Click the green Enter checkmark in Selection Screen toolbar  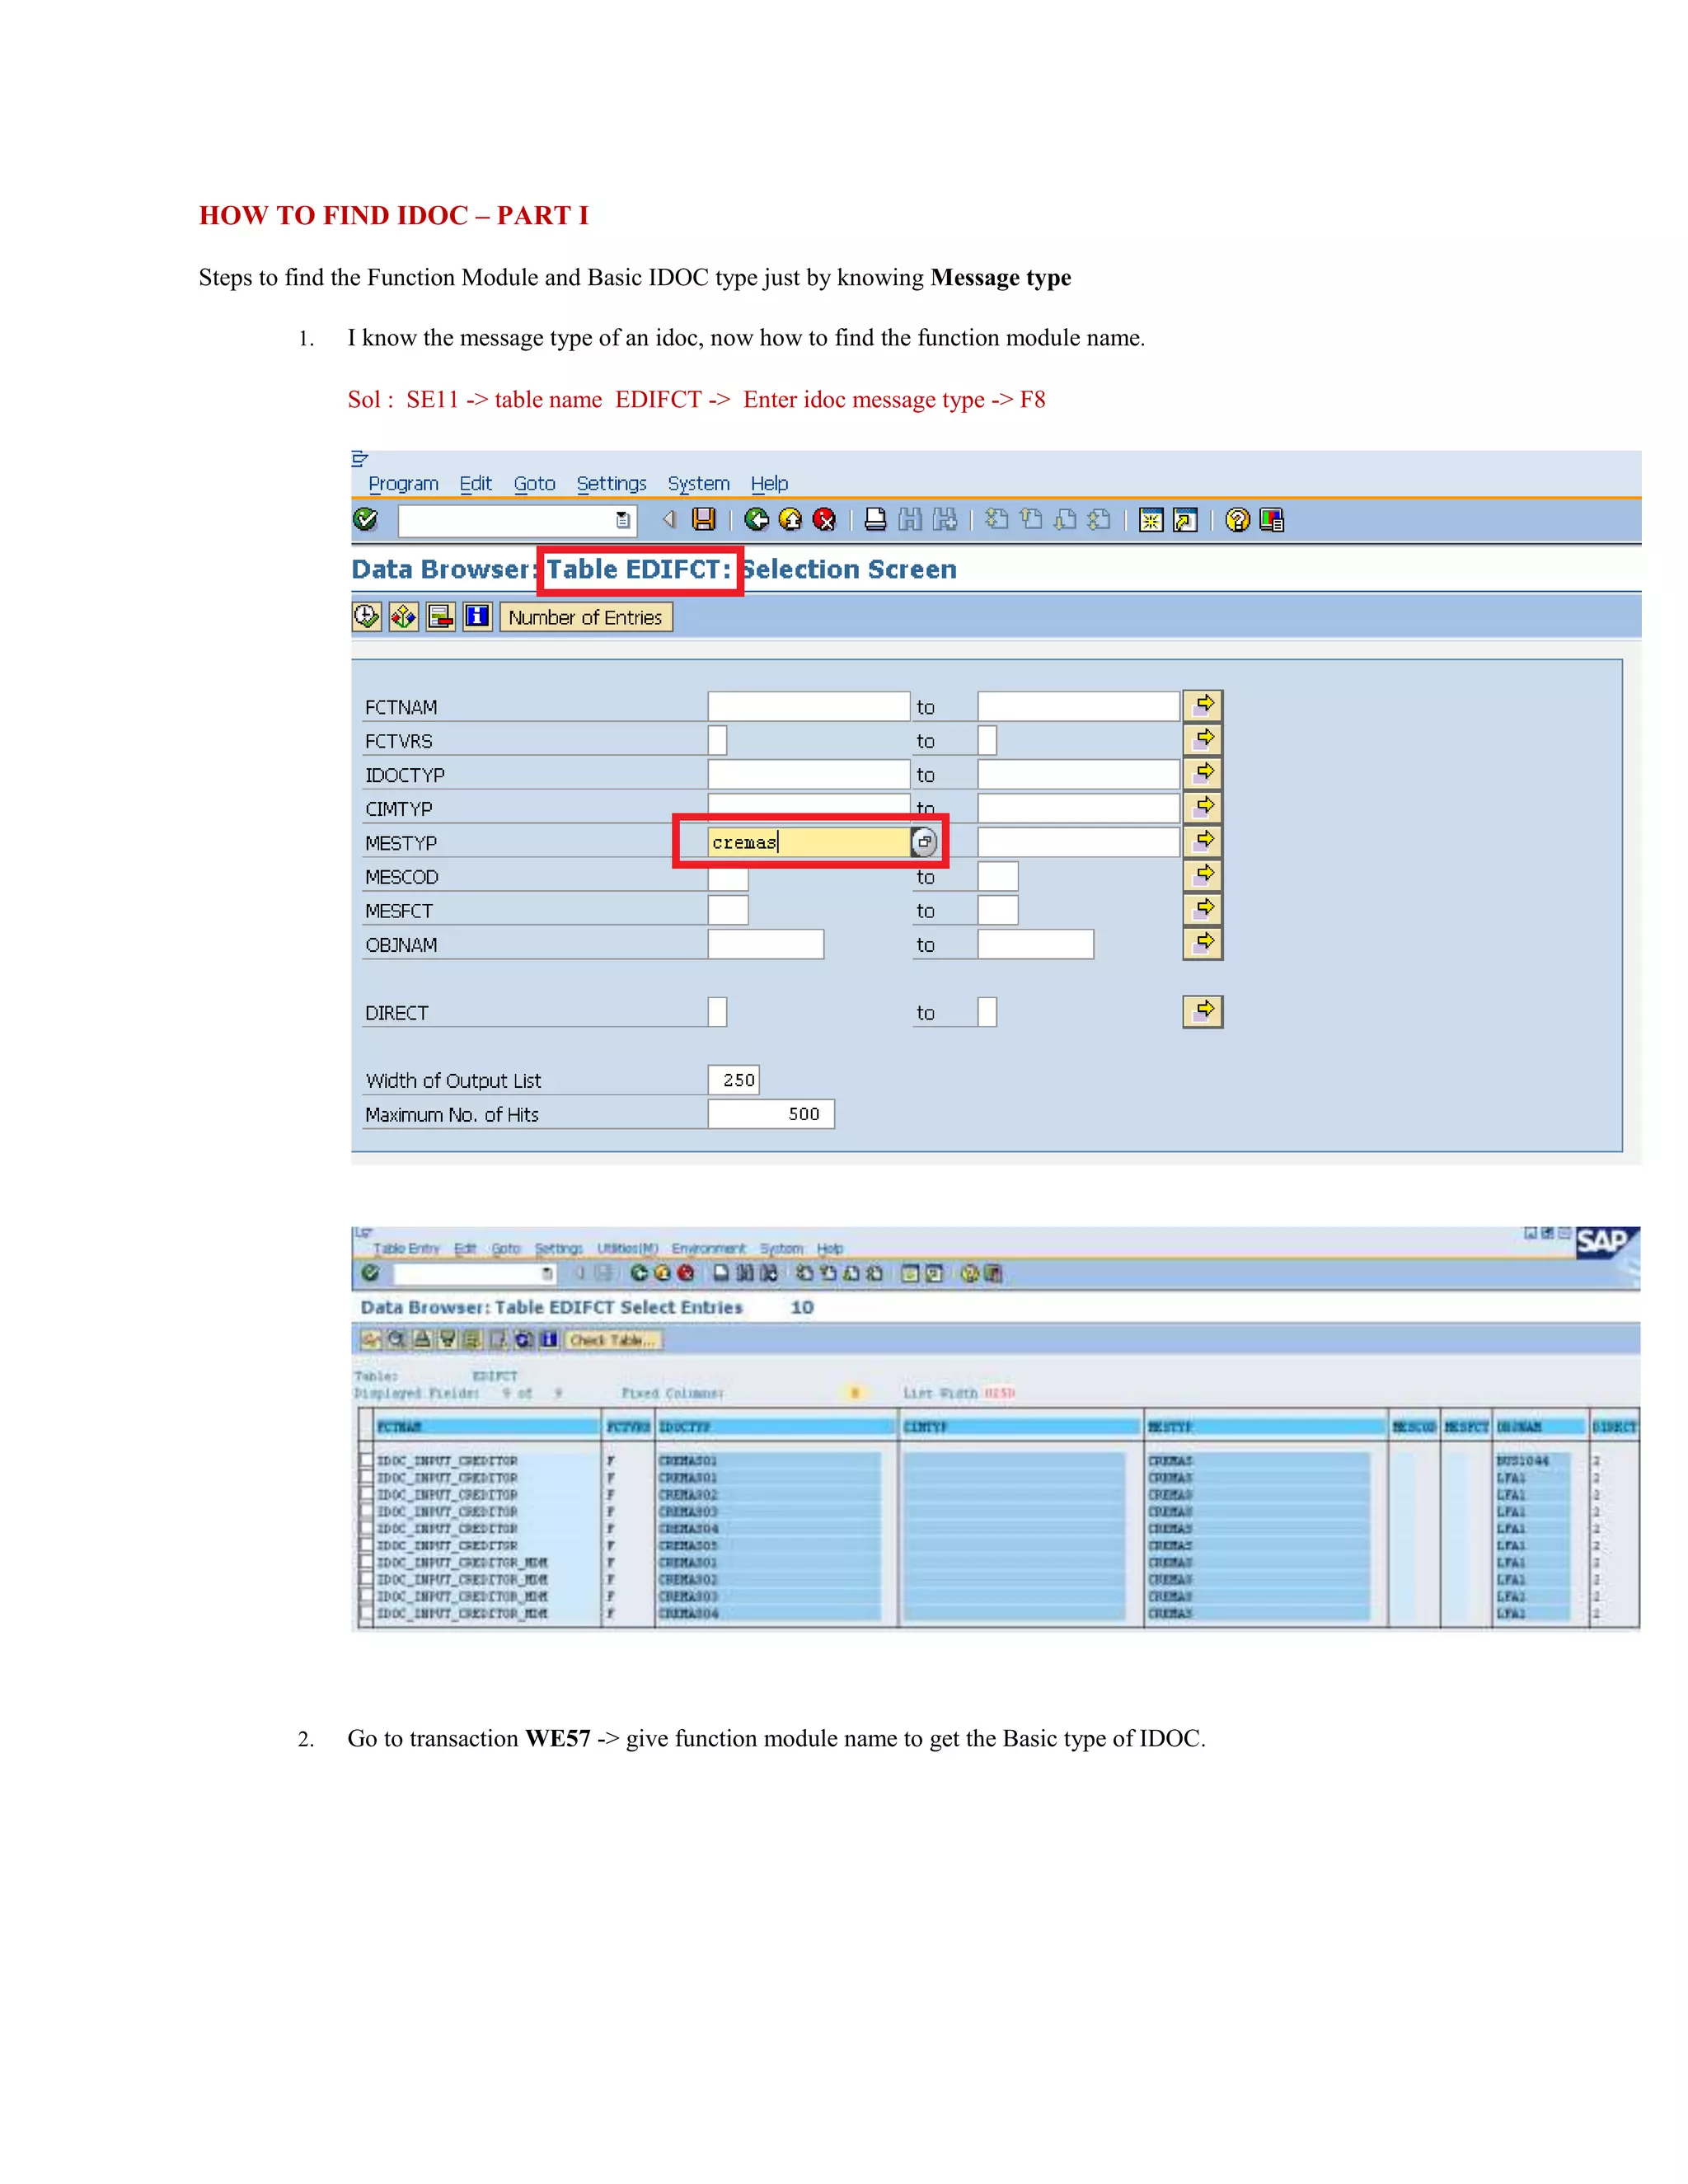pos(366,519)
